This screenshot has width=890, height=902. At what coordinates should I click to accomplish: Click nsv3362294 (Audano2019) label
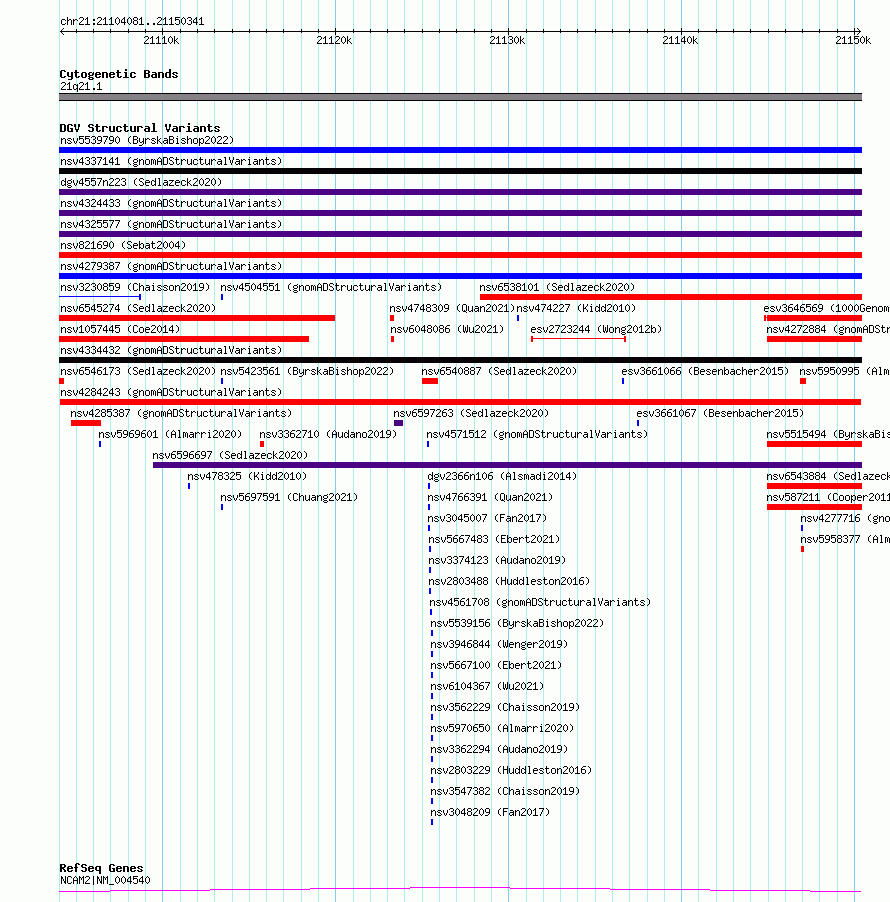click(x=499, y=750)
